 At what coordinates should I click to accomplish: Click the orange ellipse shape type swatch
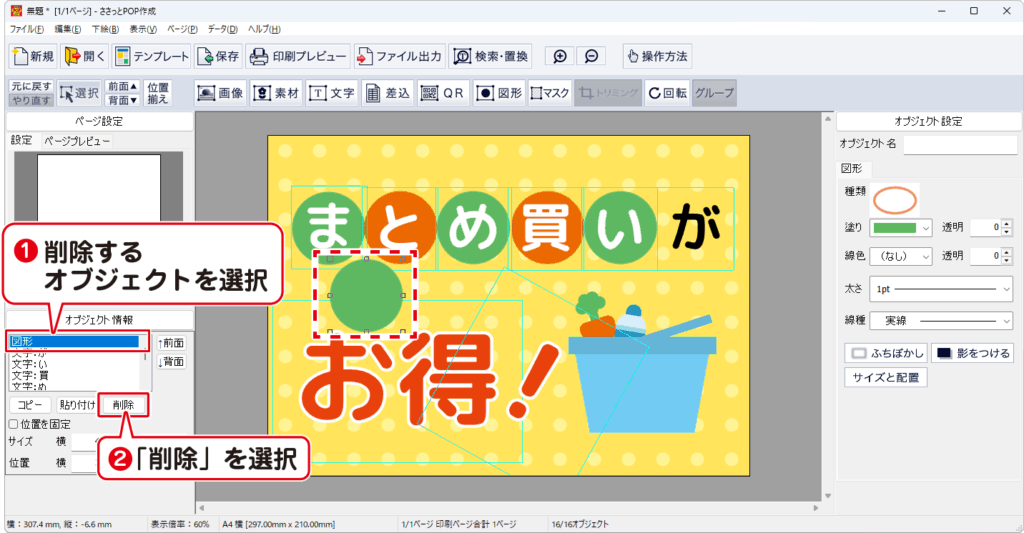tap(895, 198)
